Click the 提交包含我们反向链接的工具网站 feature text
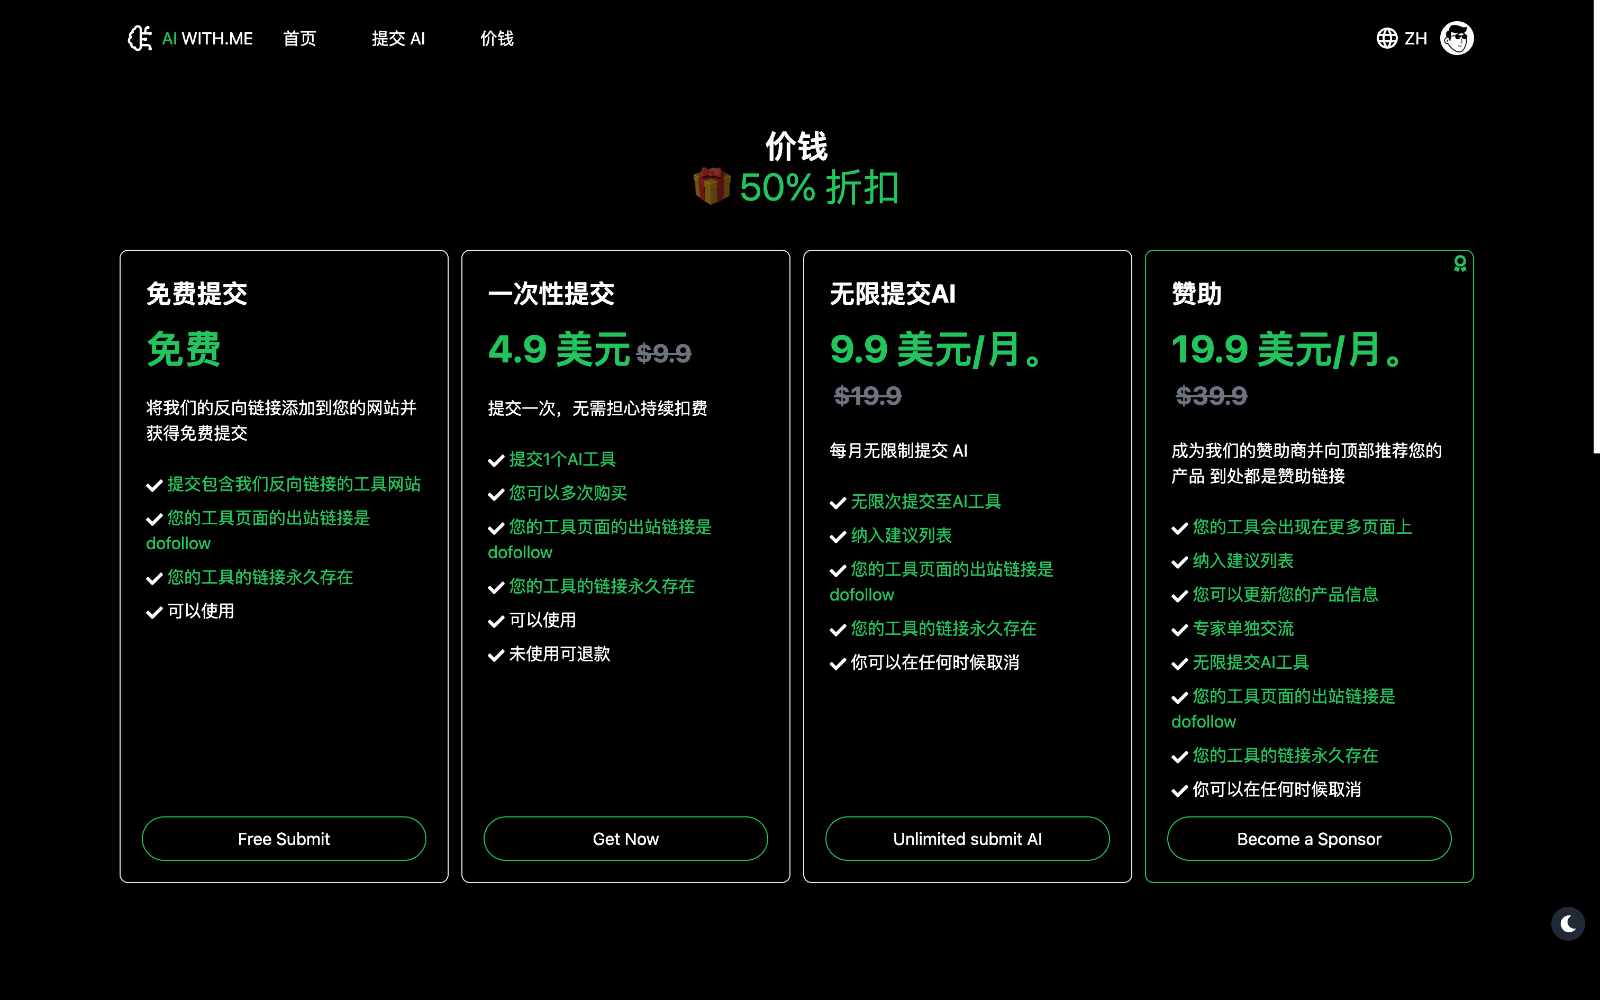 click(294, 484)
